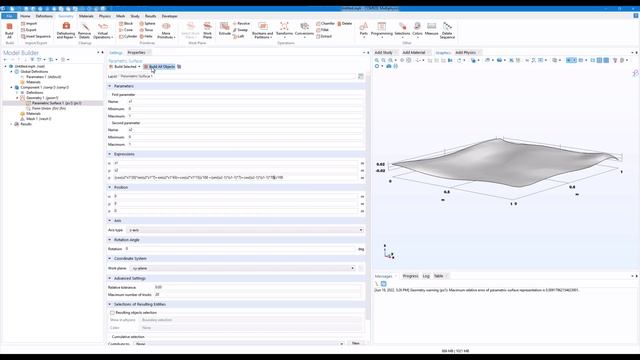Select Form Union node in tree
640x360 pixels.
tap(49, 109)
